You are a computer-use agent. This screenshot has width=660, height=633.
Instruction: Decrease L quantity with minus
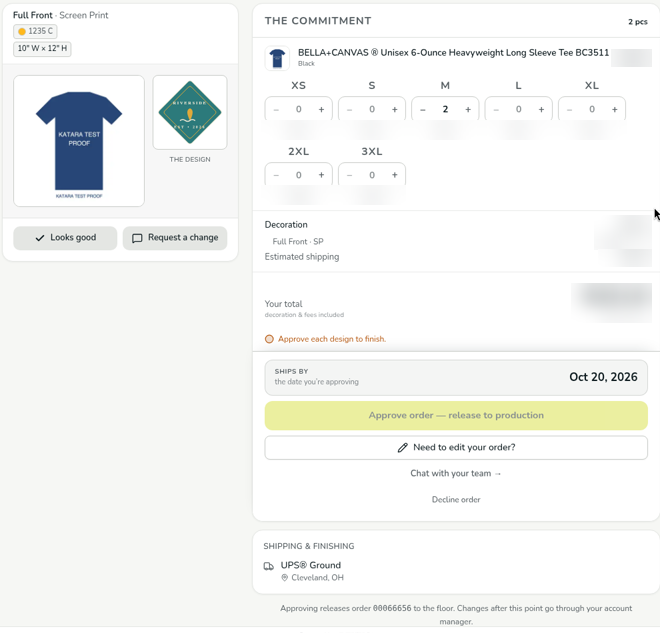click(x=496, y=109)
